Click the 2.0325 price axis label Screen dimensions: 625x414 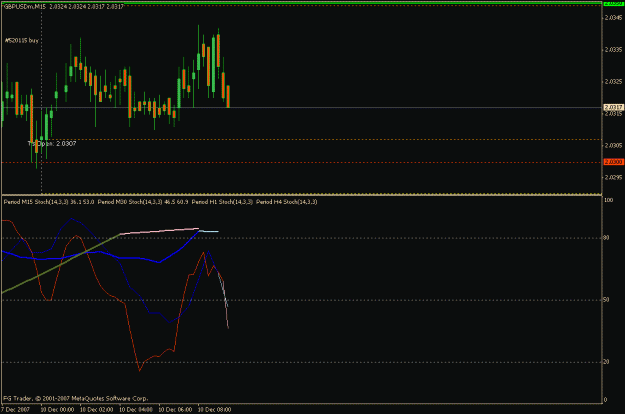pos(613,82)
